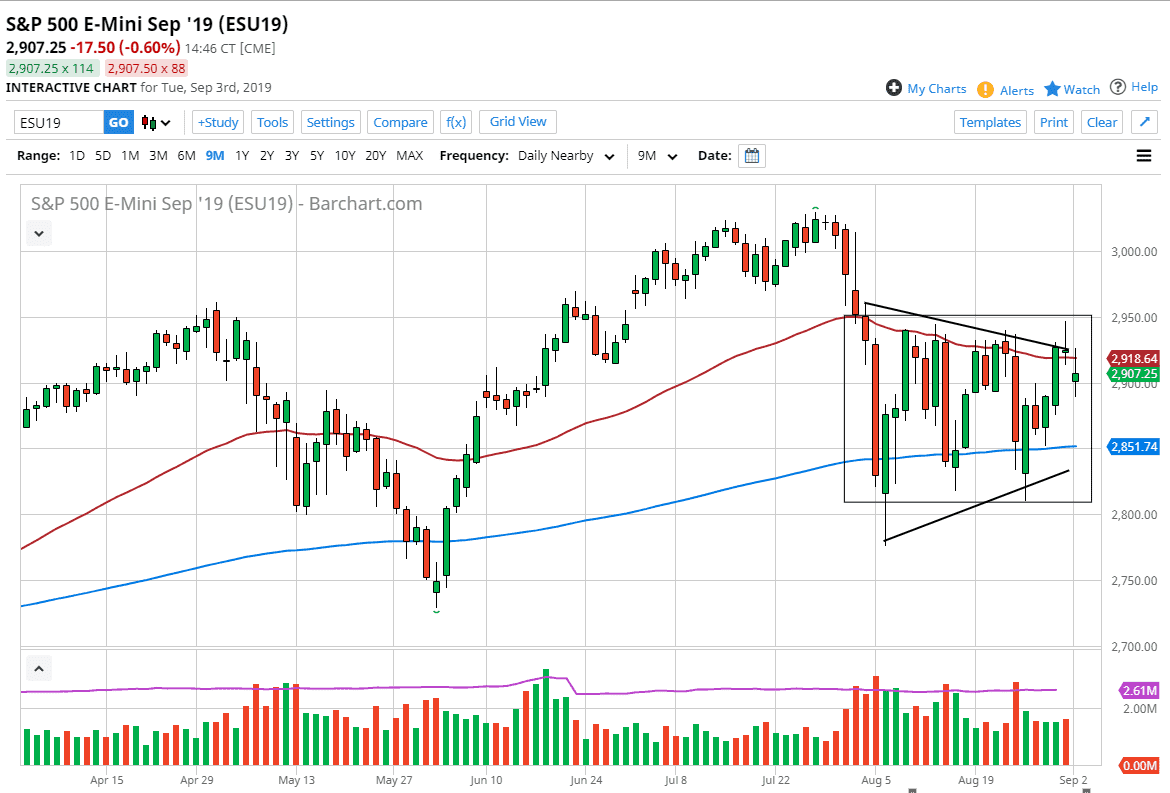Expand the 9M period dropdown
The width and height of the screenshot is (1170, 793).
658,156
